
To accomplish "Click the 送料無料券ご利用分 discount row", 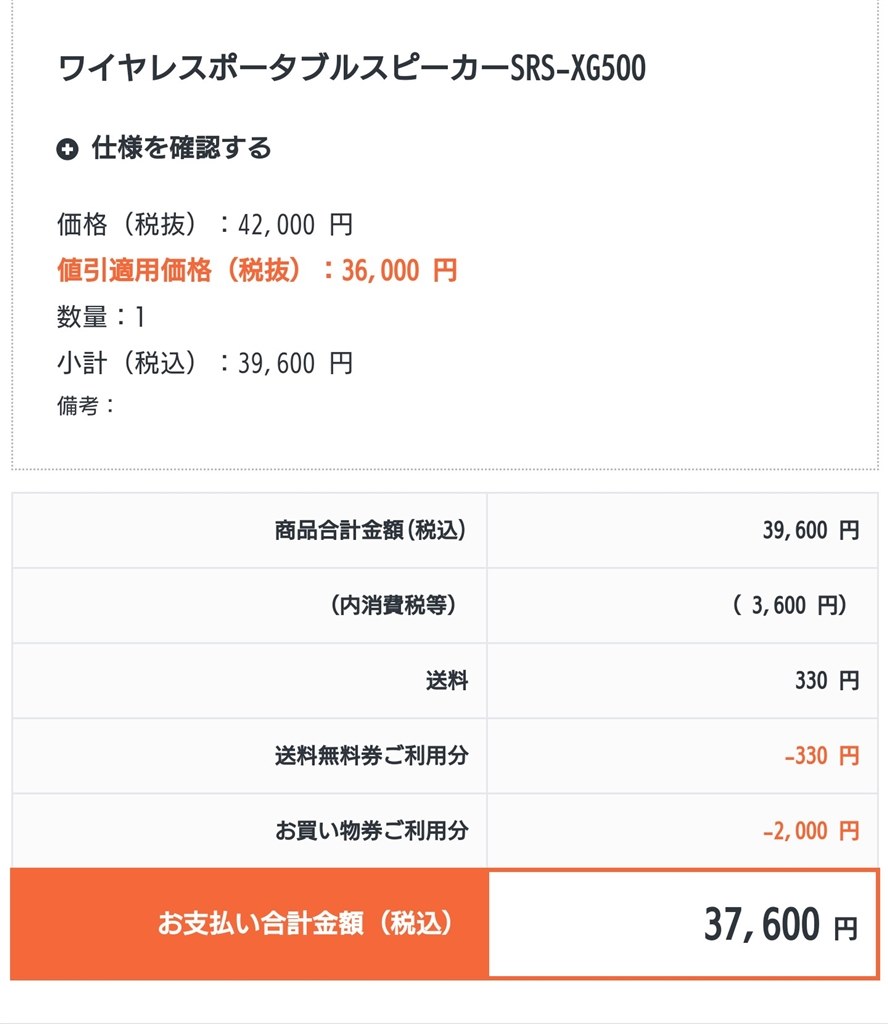I will click(444, 756).
